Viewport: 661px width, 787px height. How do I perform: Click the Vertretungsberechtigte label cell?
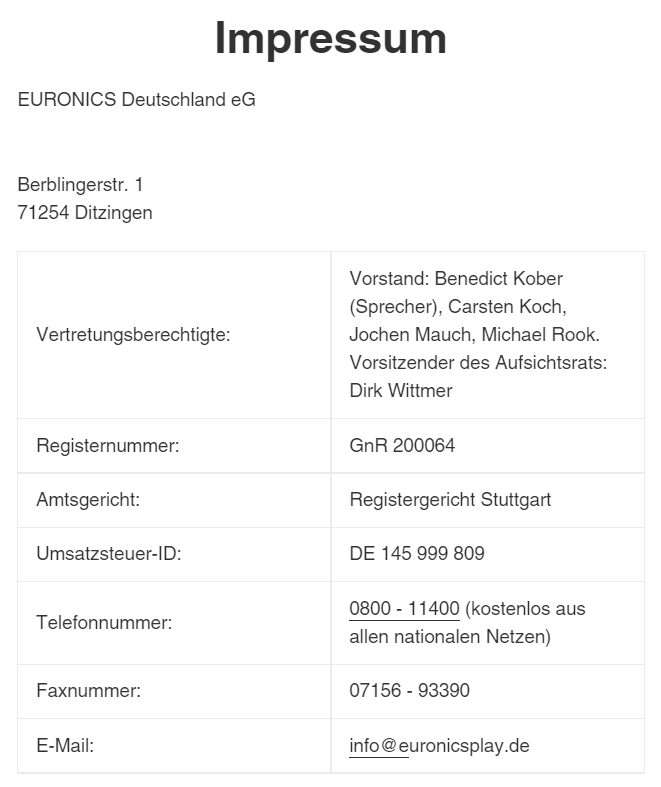(174, 335)
